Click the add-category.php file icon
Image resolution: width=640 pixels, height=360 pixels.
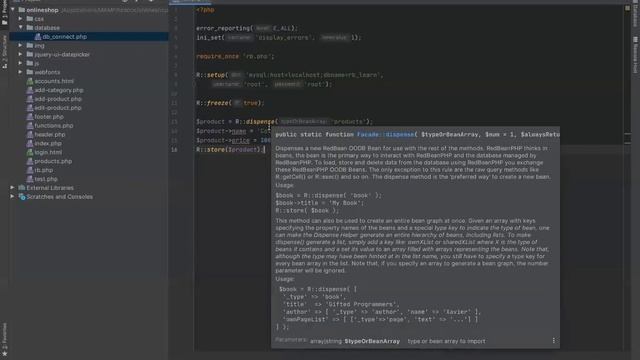click(30, 90)
